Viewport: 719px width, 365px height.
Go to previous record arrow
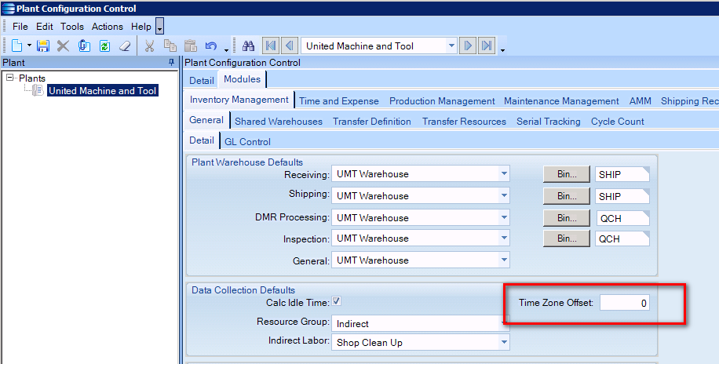(289, 46)
